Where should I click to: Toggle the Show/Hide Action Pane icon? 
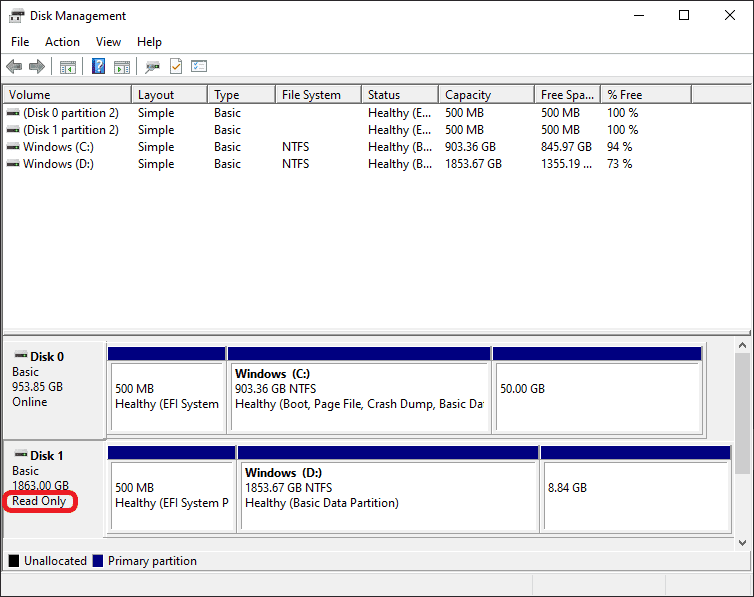coord(122,67)
